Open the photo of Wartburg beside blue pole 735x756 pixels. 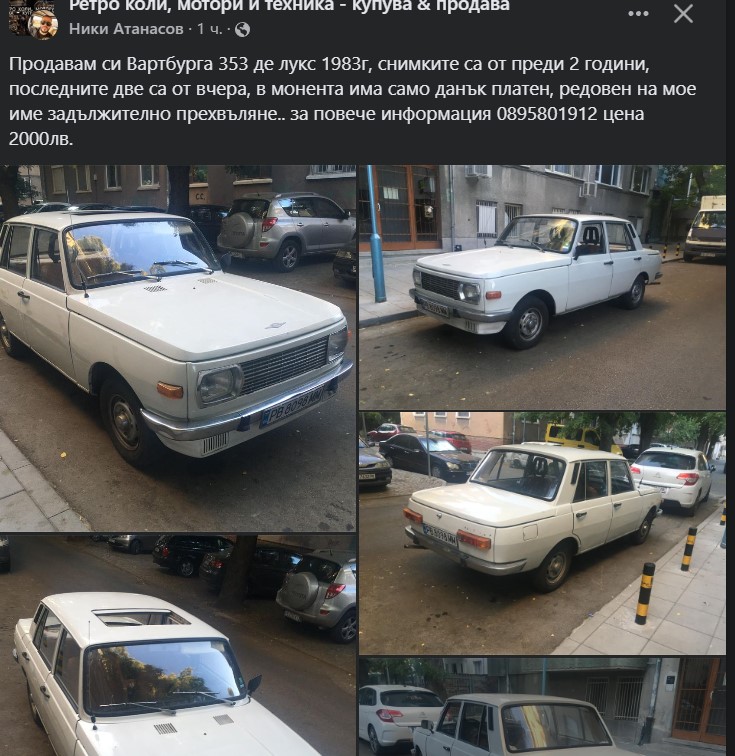542,287
